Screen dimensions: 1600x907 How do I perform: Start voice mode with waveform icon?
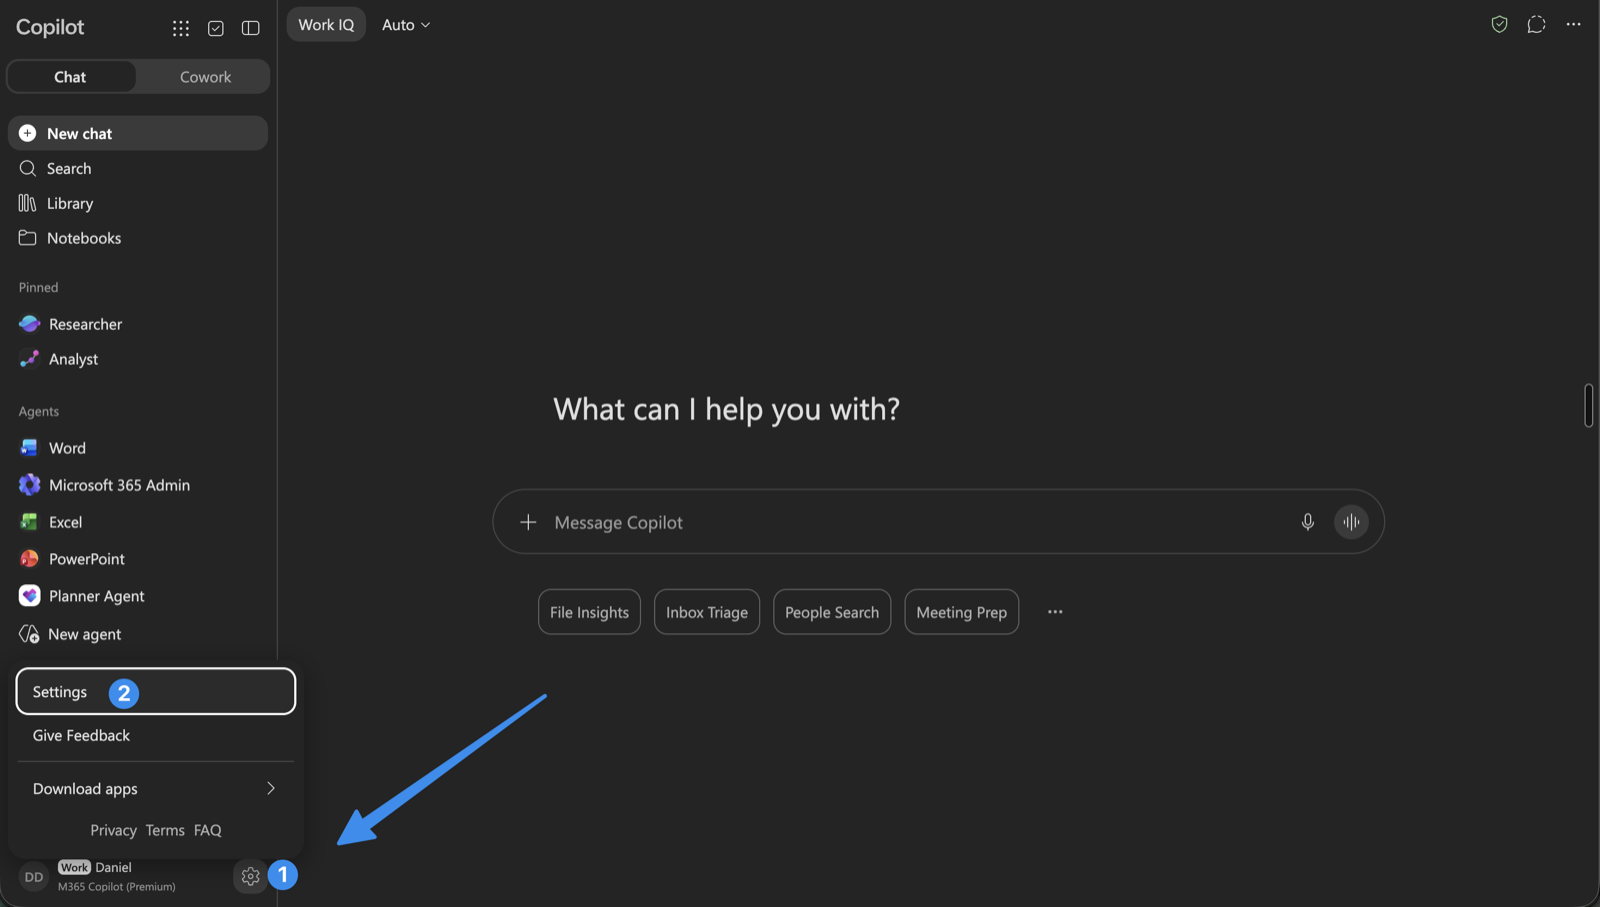(1351, 522)
